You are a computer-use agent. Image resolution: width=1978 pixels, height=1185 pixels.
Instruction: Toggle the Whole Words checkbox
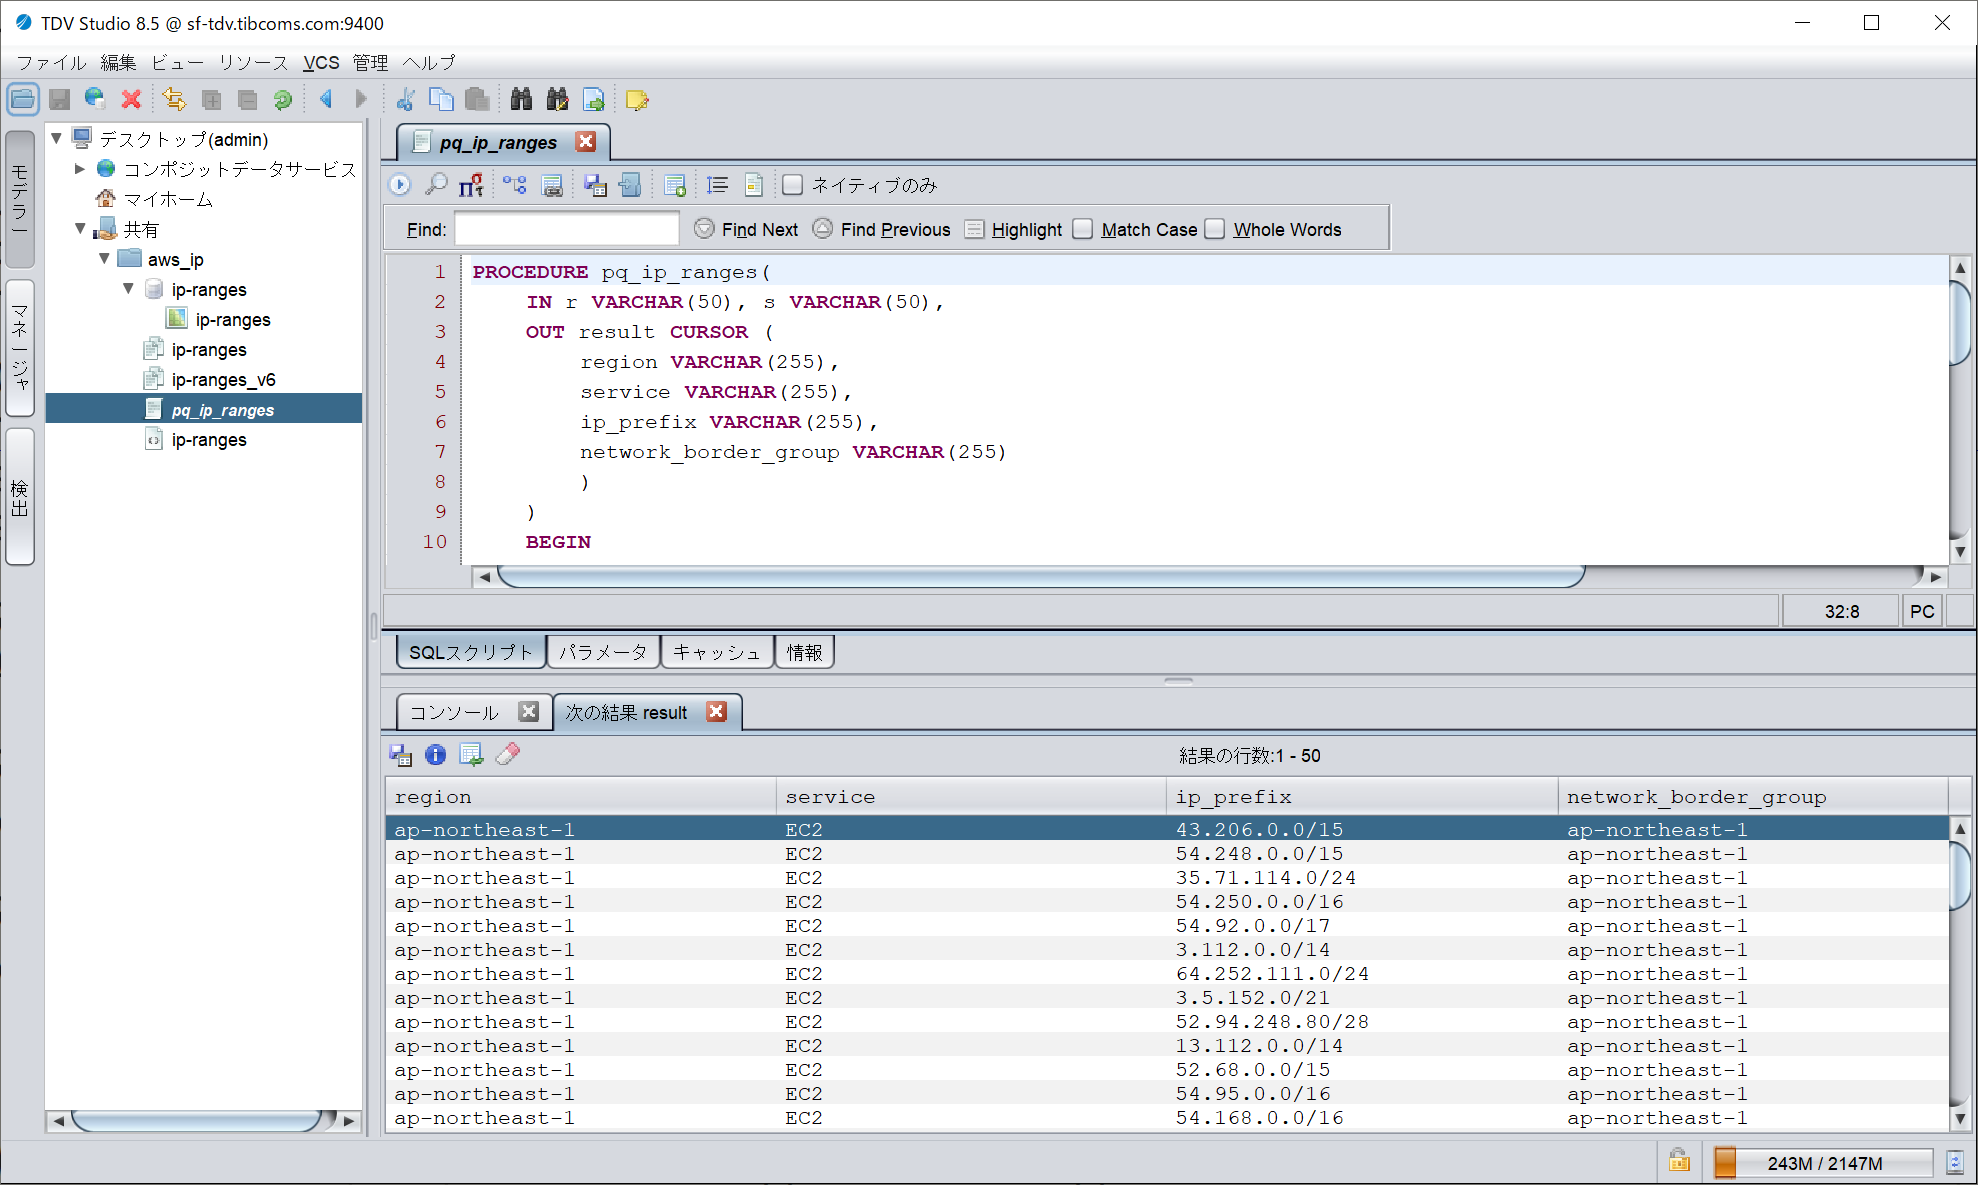click(x=1215, y=229)
